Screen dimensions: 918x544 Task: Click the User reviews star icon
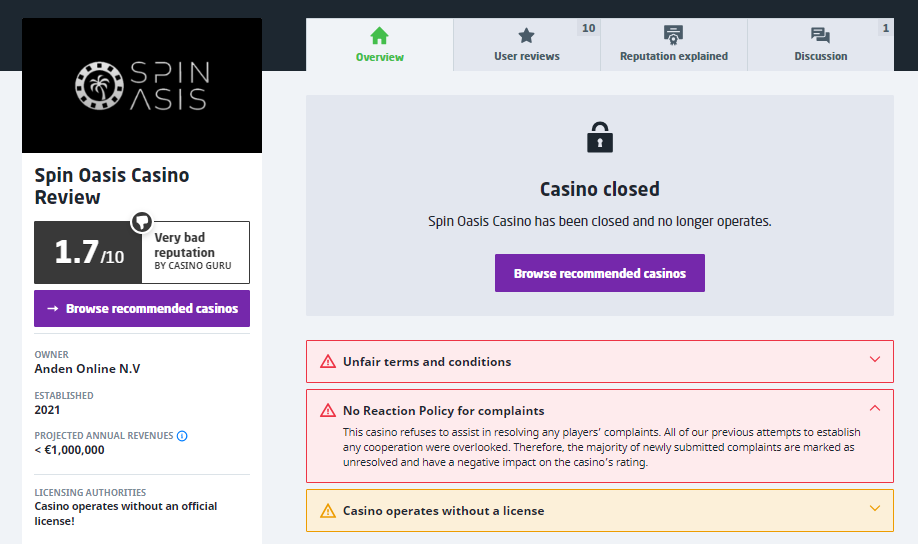point(526,36)
